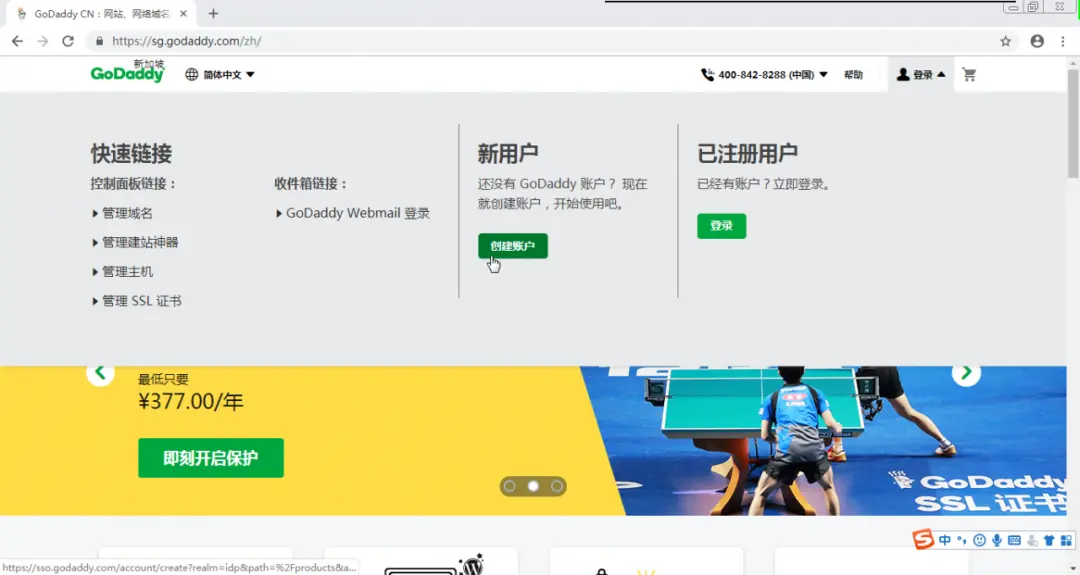The width and height of the screenshot is (1080, 575).
Task: Expand the 简体中文 language dropdown
Action: pyautogui.click(x=229, y=74)
